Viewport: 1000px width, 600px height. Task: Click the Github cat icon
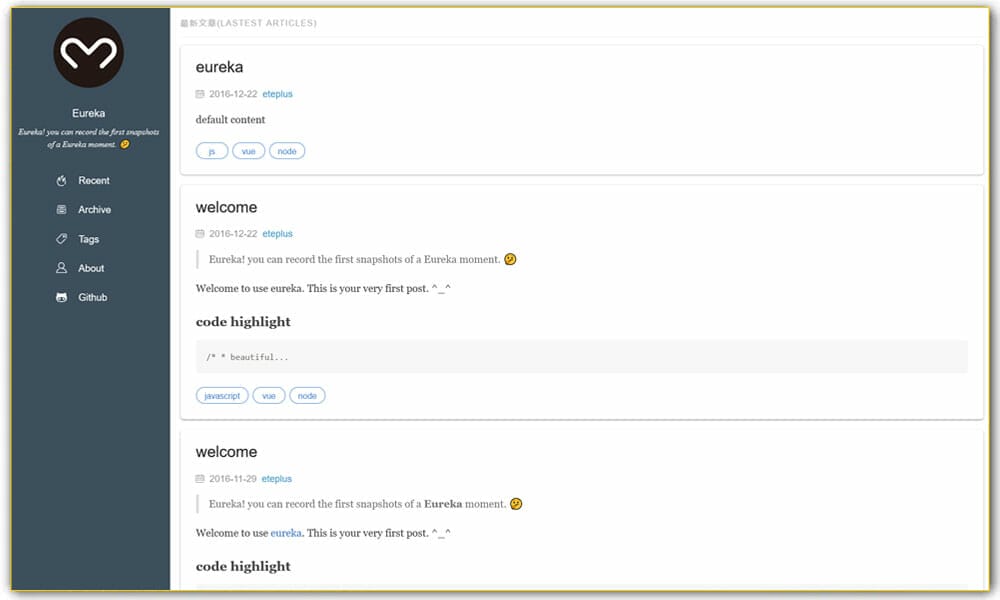[x=61, y=298]
